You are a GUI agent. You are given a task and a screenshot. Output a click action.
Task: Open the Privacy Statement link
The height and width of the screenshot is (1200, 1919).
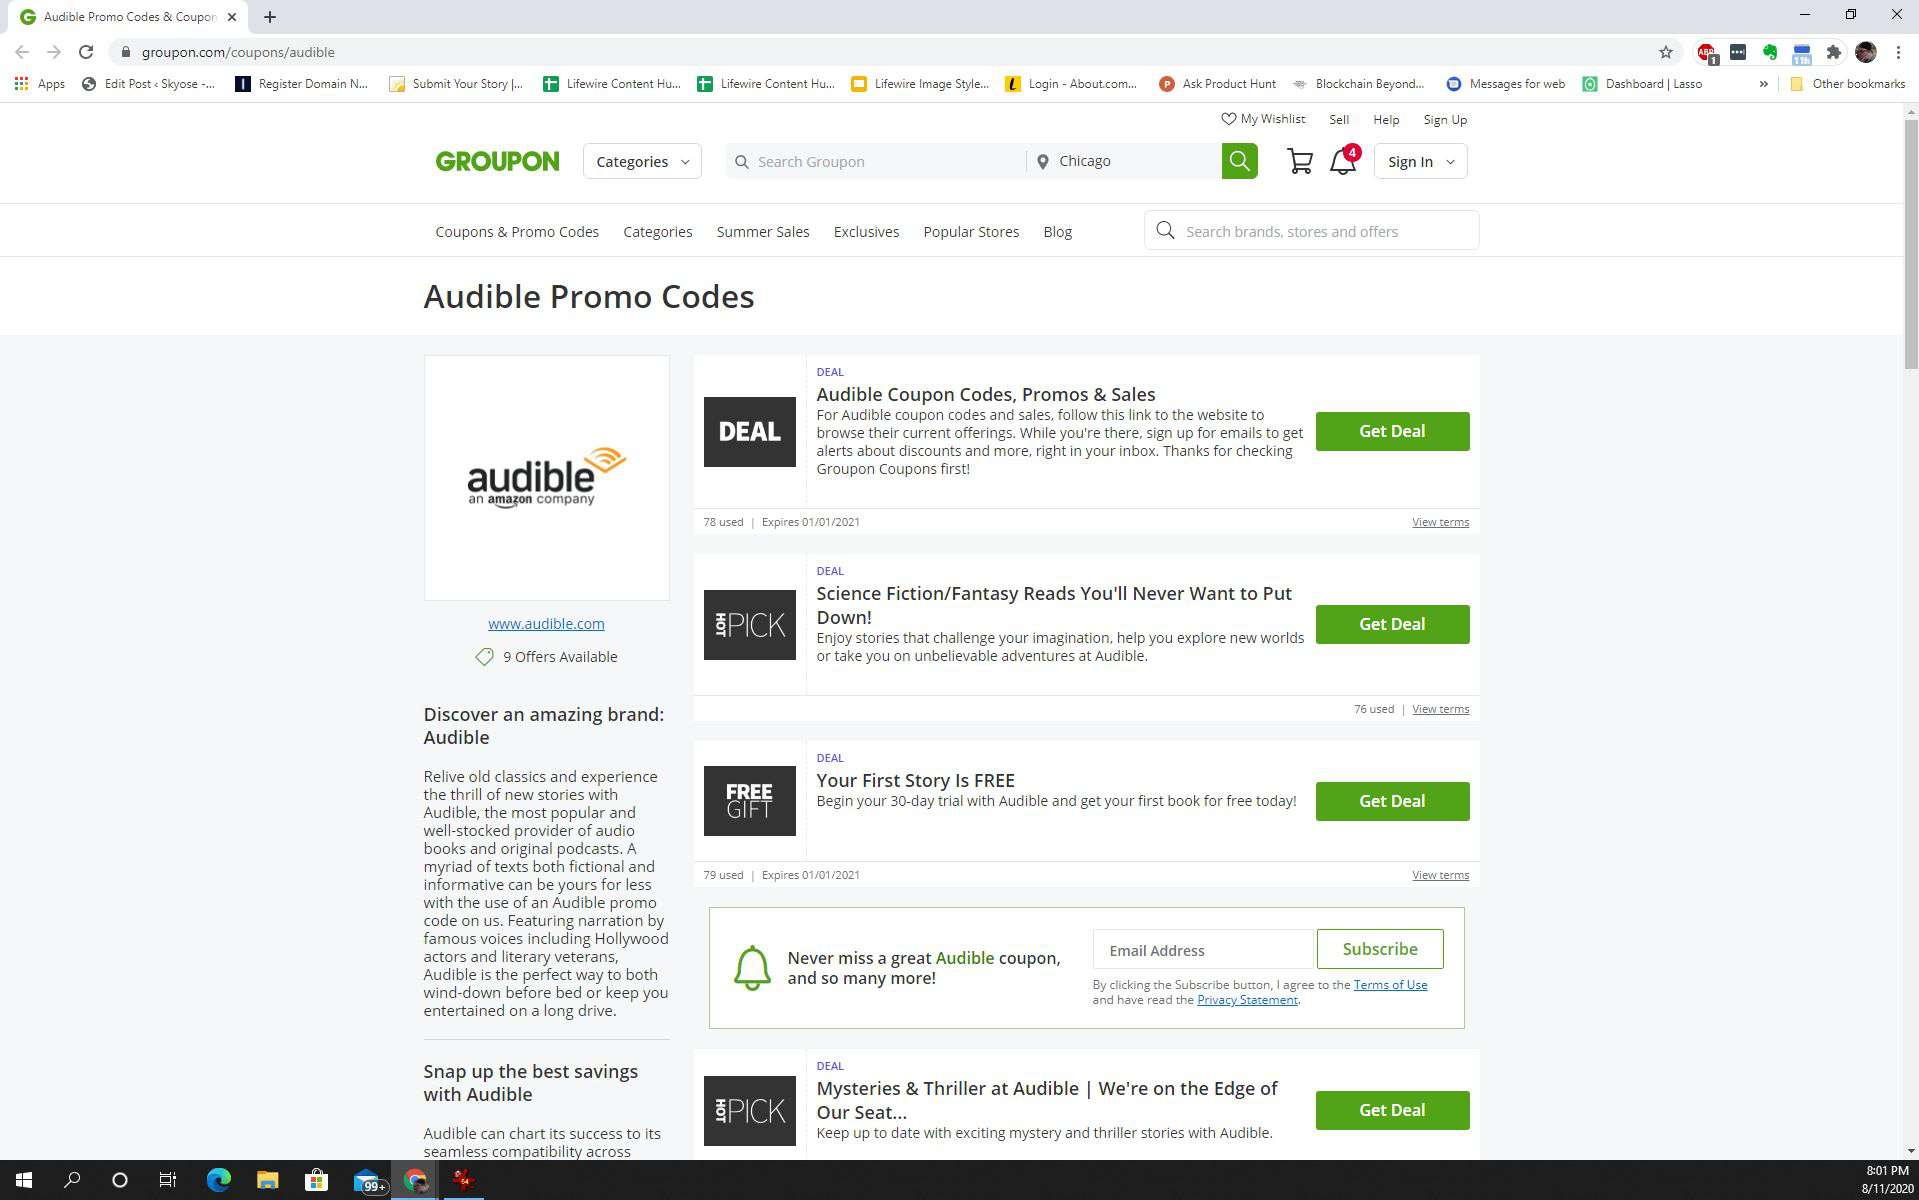(1247, 1000)
